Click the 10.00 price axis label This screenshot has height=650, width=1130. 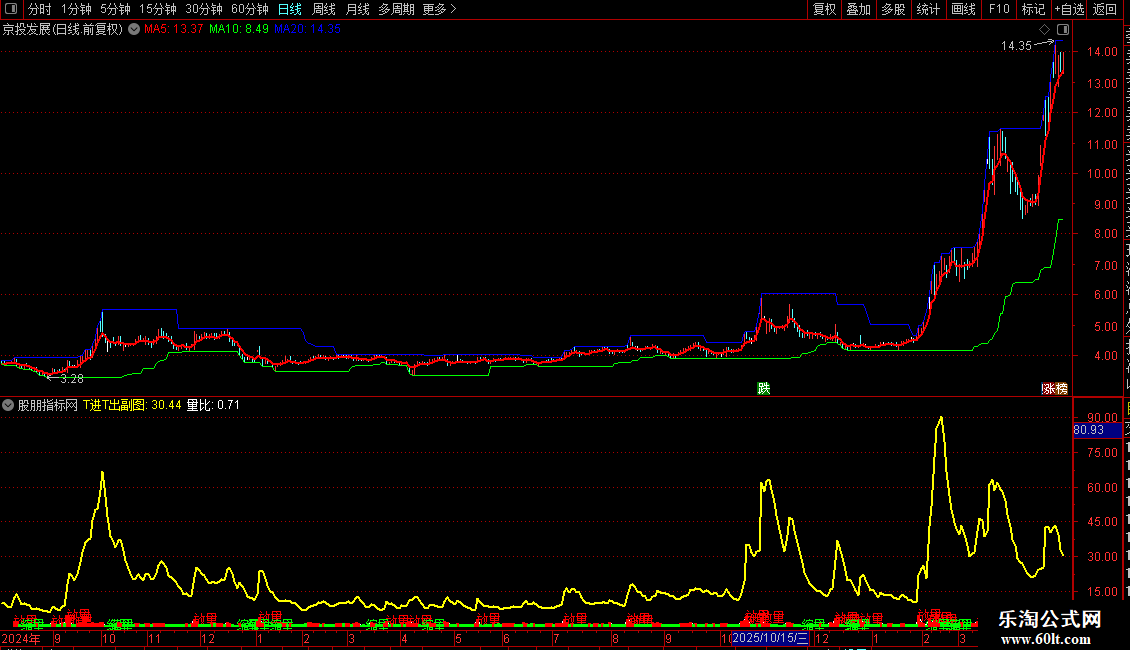point(1102,174)
